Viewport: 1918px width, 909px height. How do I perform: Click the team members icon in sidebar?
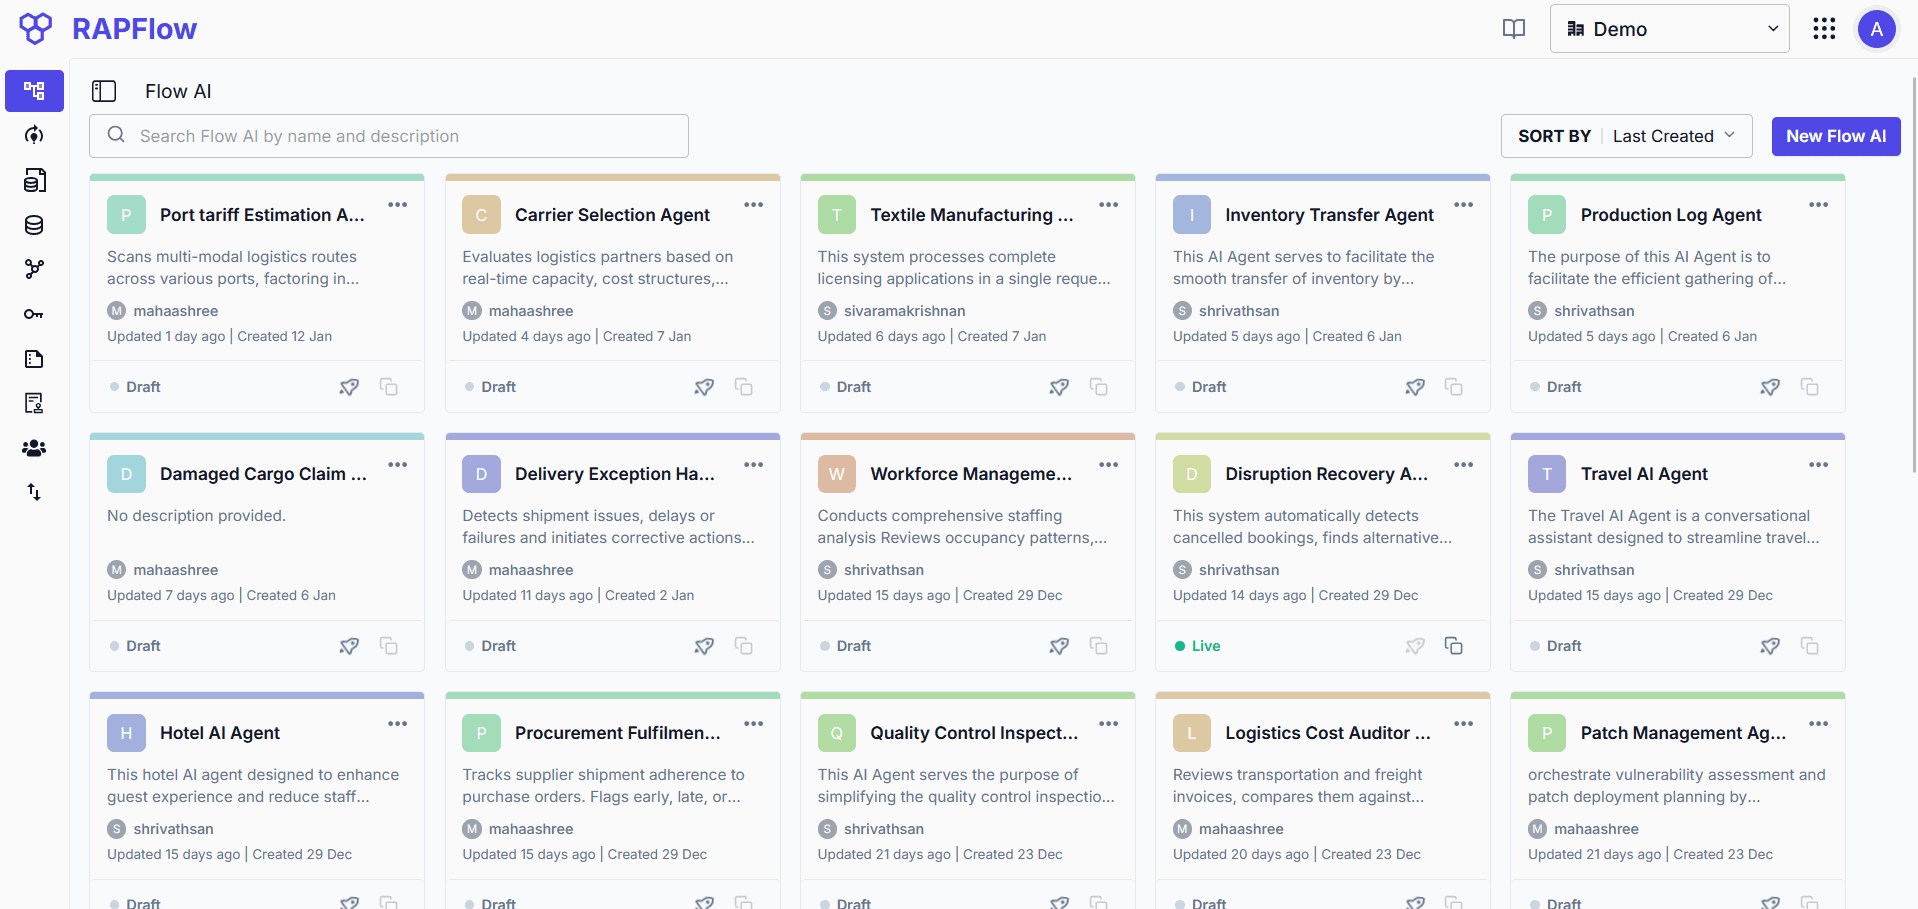[x=33, y=448]
